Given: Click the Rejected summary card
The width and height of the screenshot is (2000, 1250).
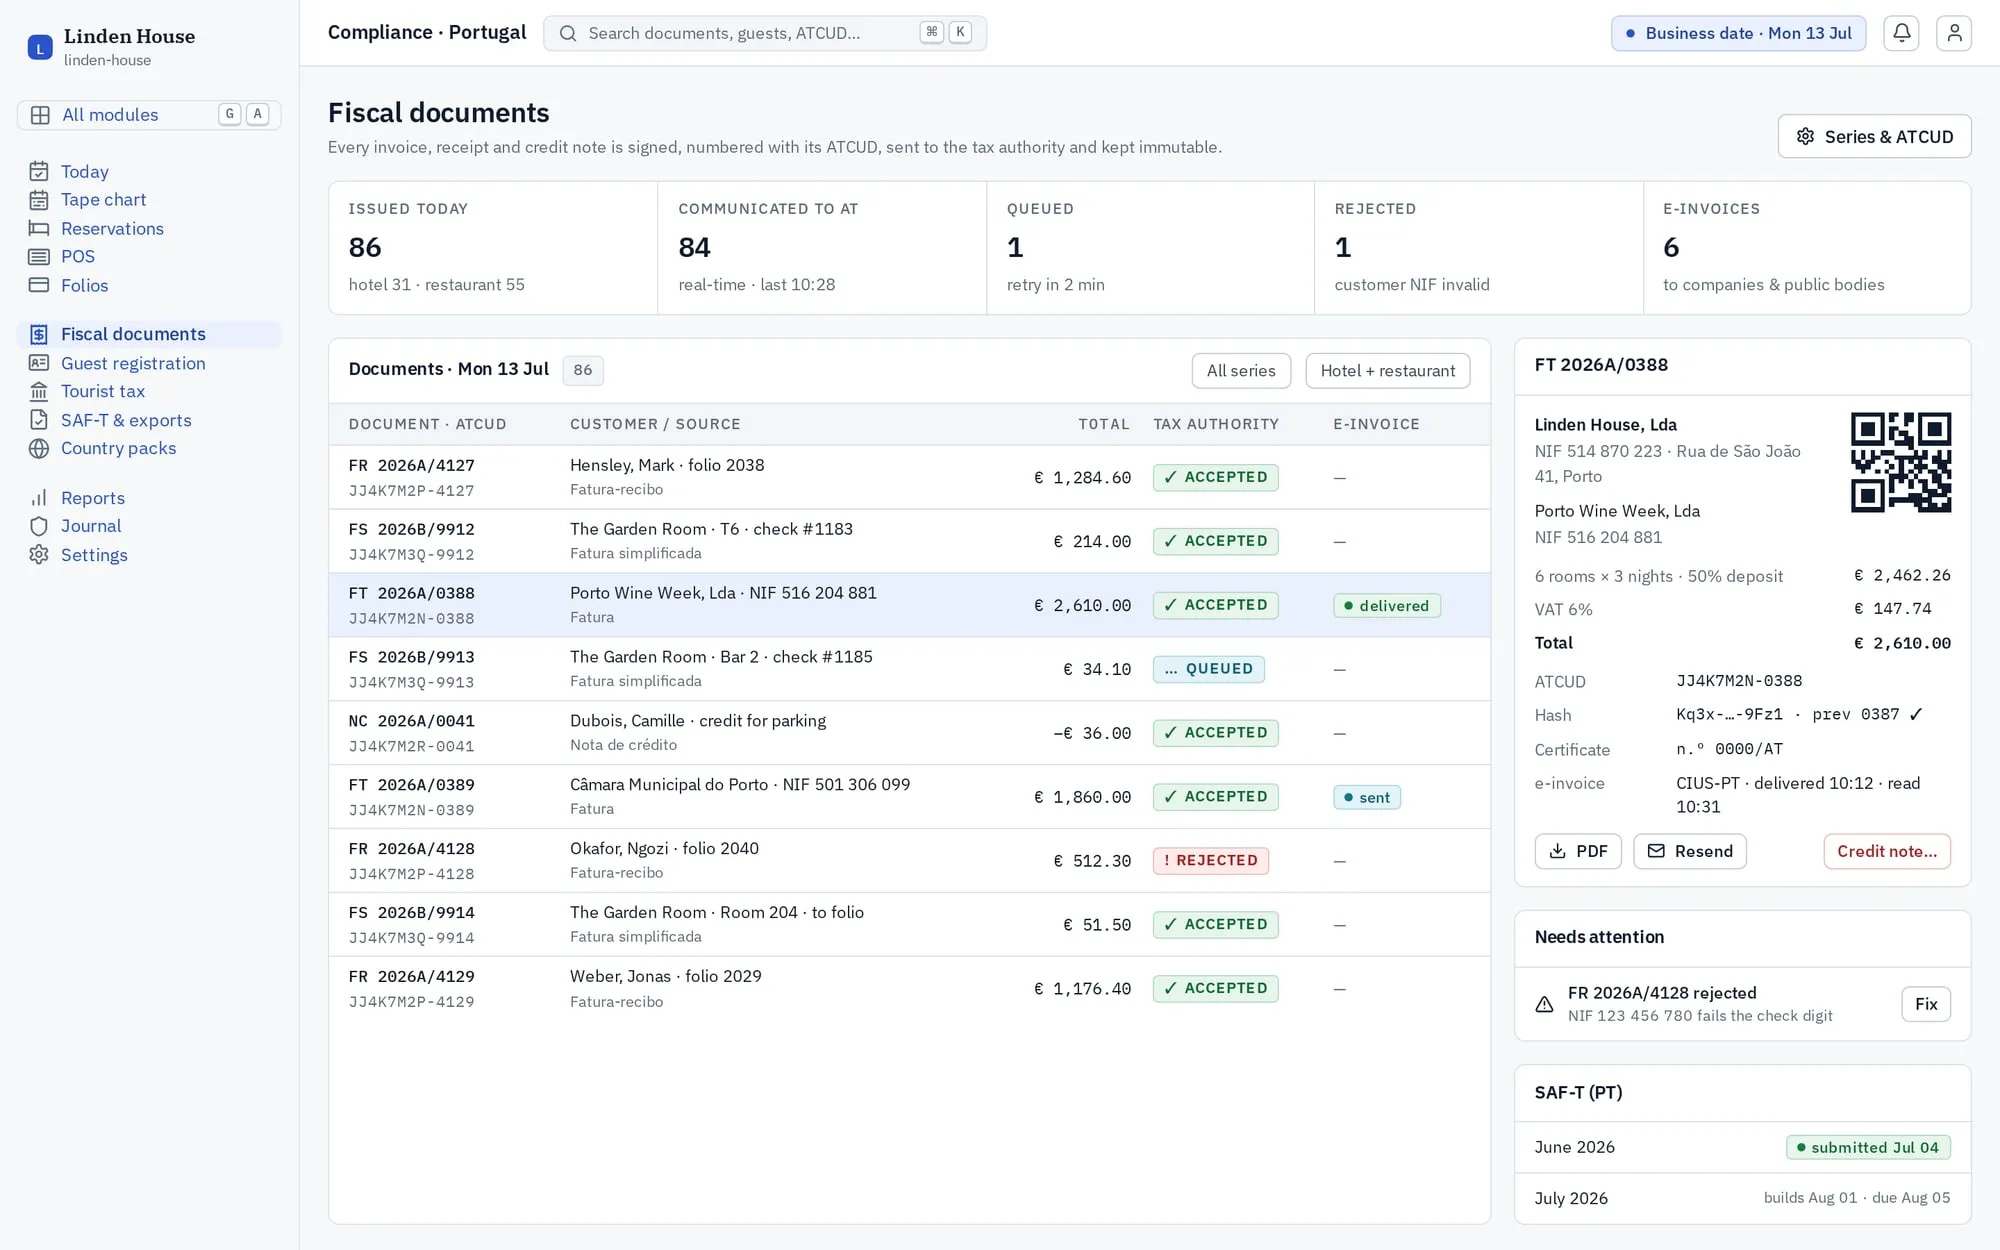Looking at the screenshot, I should (x=1478, y=248).
